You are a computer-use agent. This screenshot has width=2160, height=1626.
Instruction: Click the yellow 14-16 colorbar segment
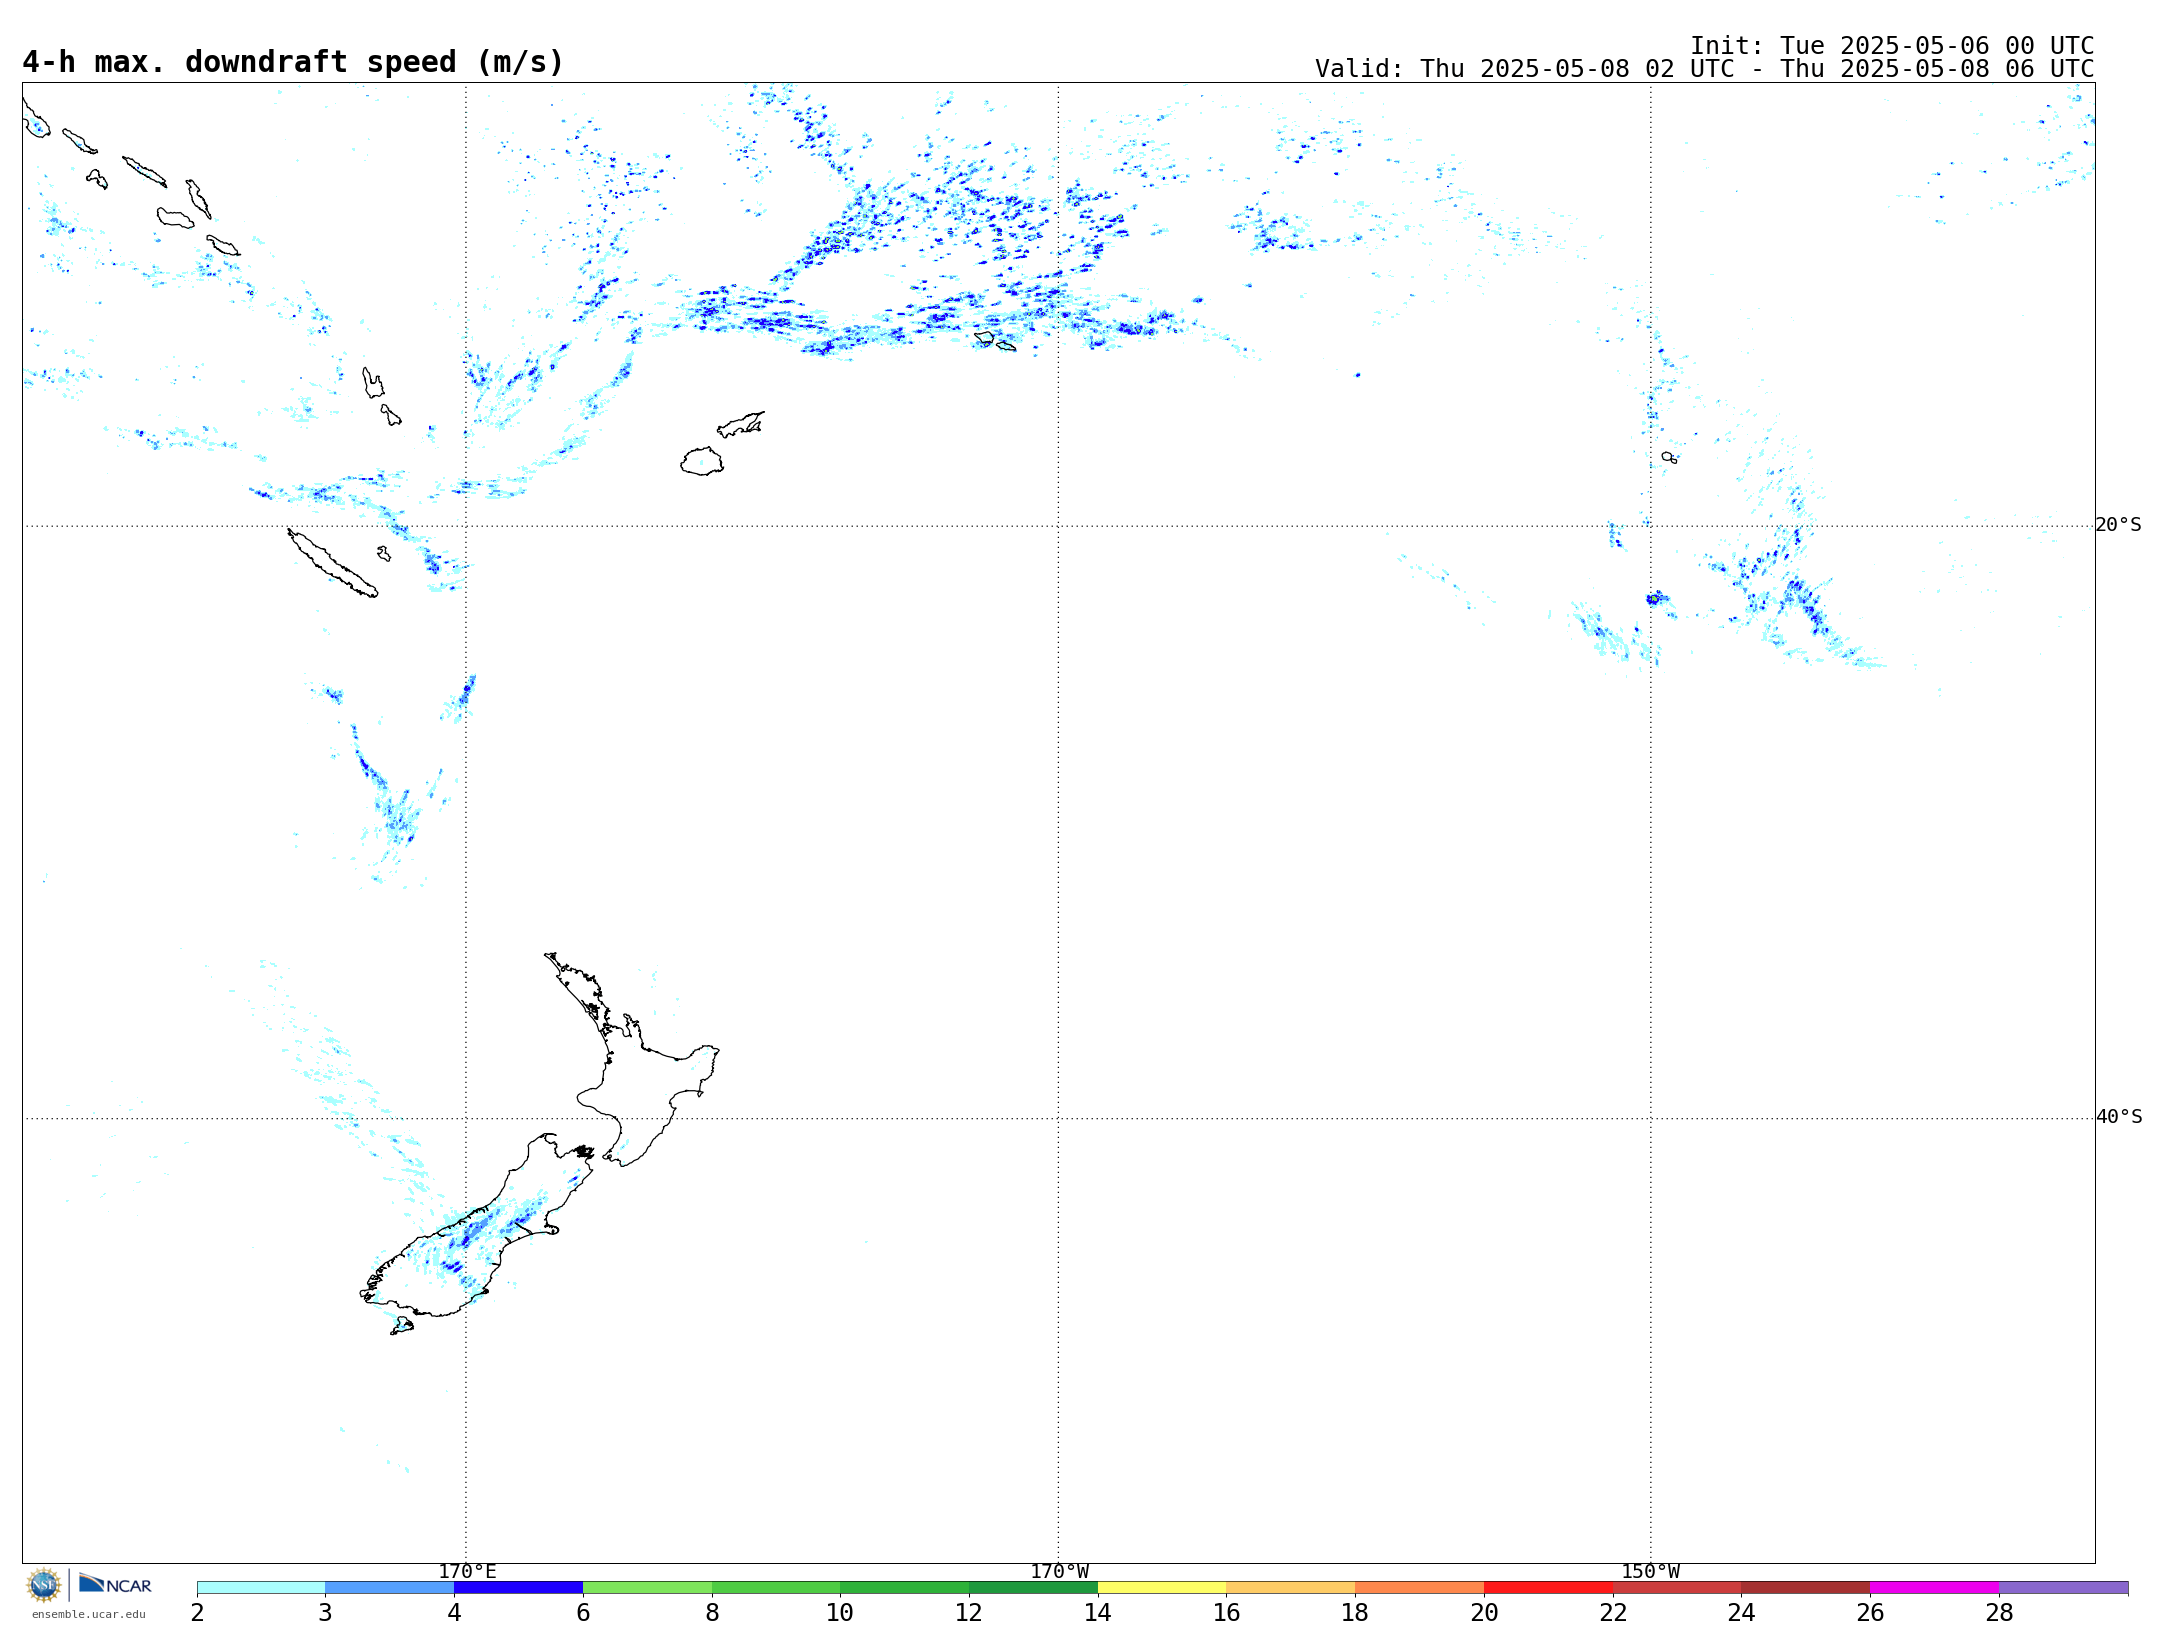point(1162,1587)
